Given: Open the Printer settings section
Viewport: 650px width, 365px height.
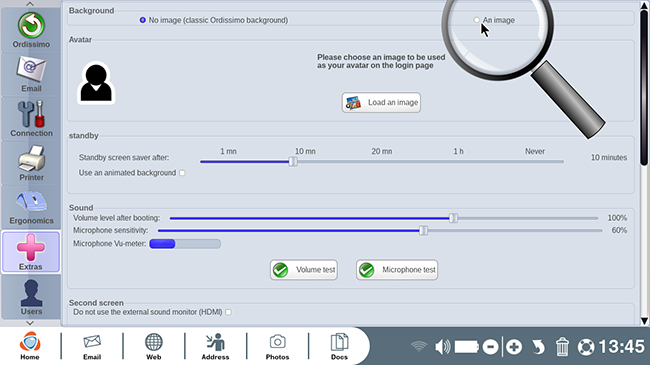Looking at the screenshot, I should tap(31, 163).
